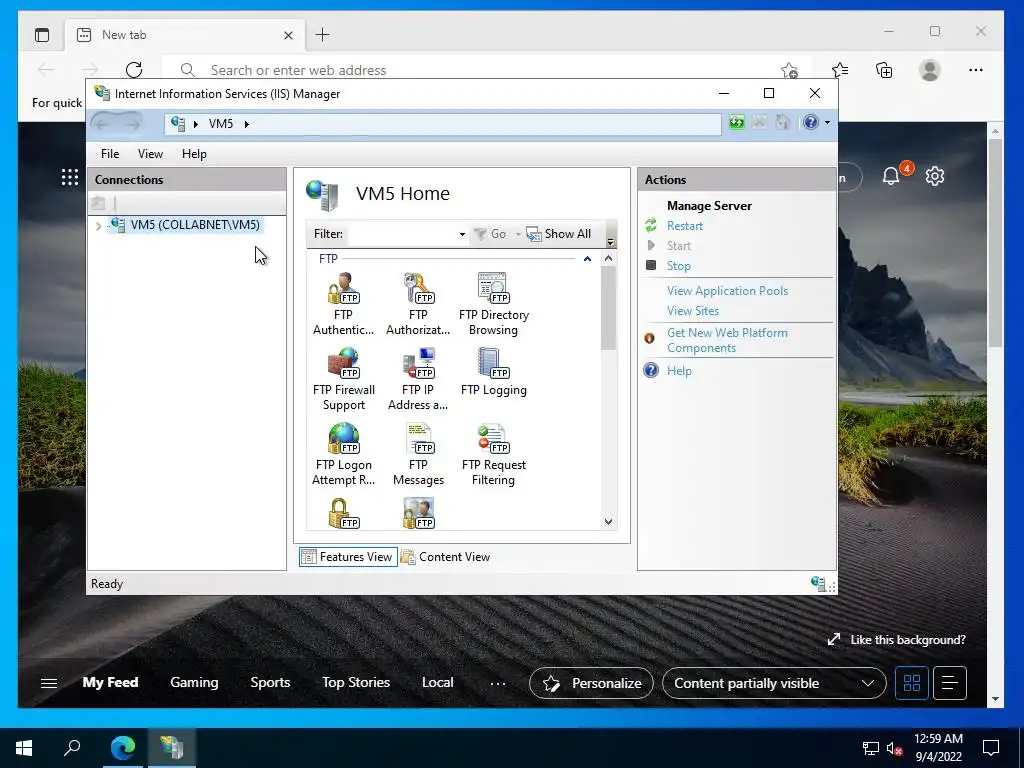
Task: Click the Restart server icon in Actions pane
Action: 651,225
